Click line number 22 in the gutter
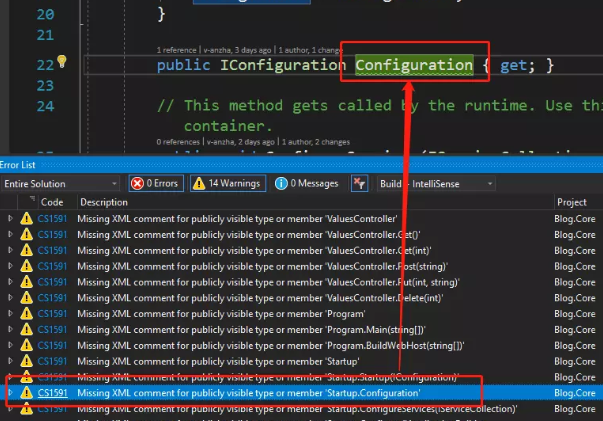The image size is (603, 421). (45, 65)
